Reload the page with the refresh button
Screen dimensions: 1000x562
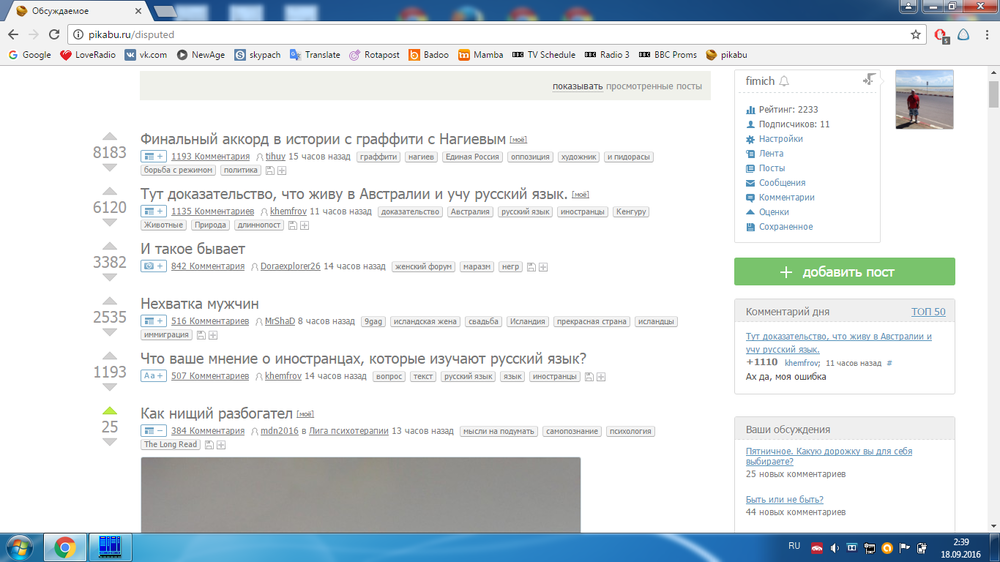click(x=55, y=34)
